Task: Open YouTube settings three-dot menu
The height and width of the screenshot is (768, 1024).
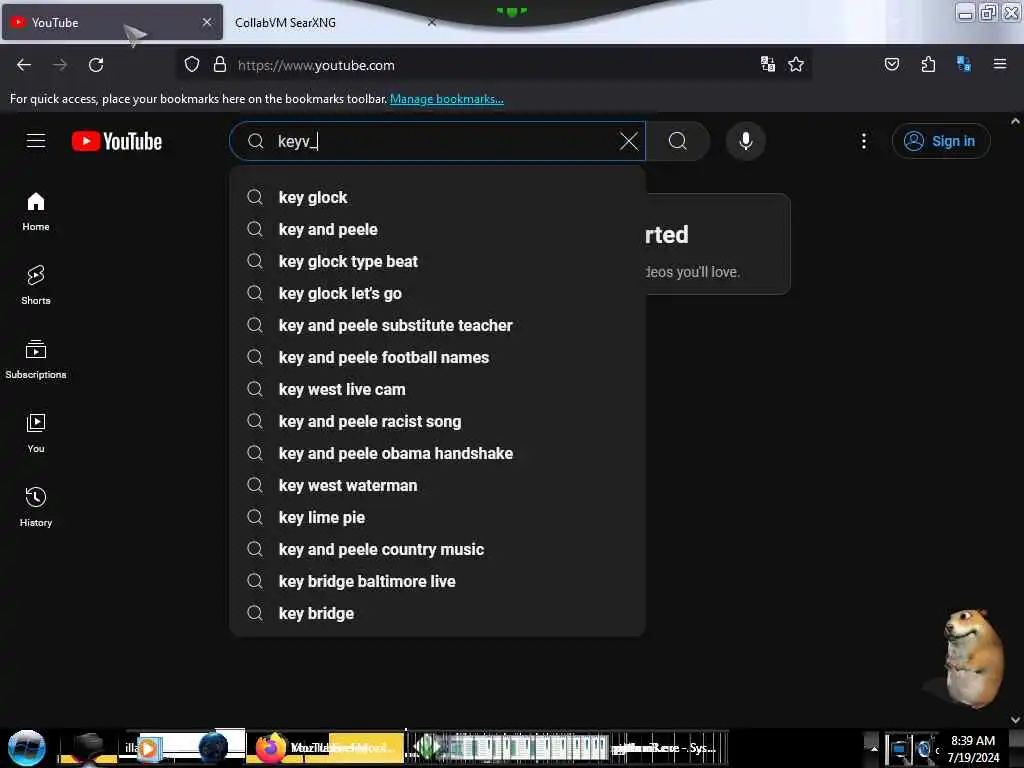Action: (863, 141)
